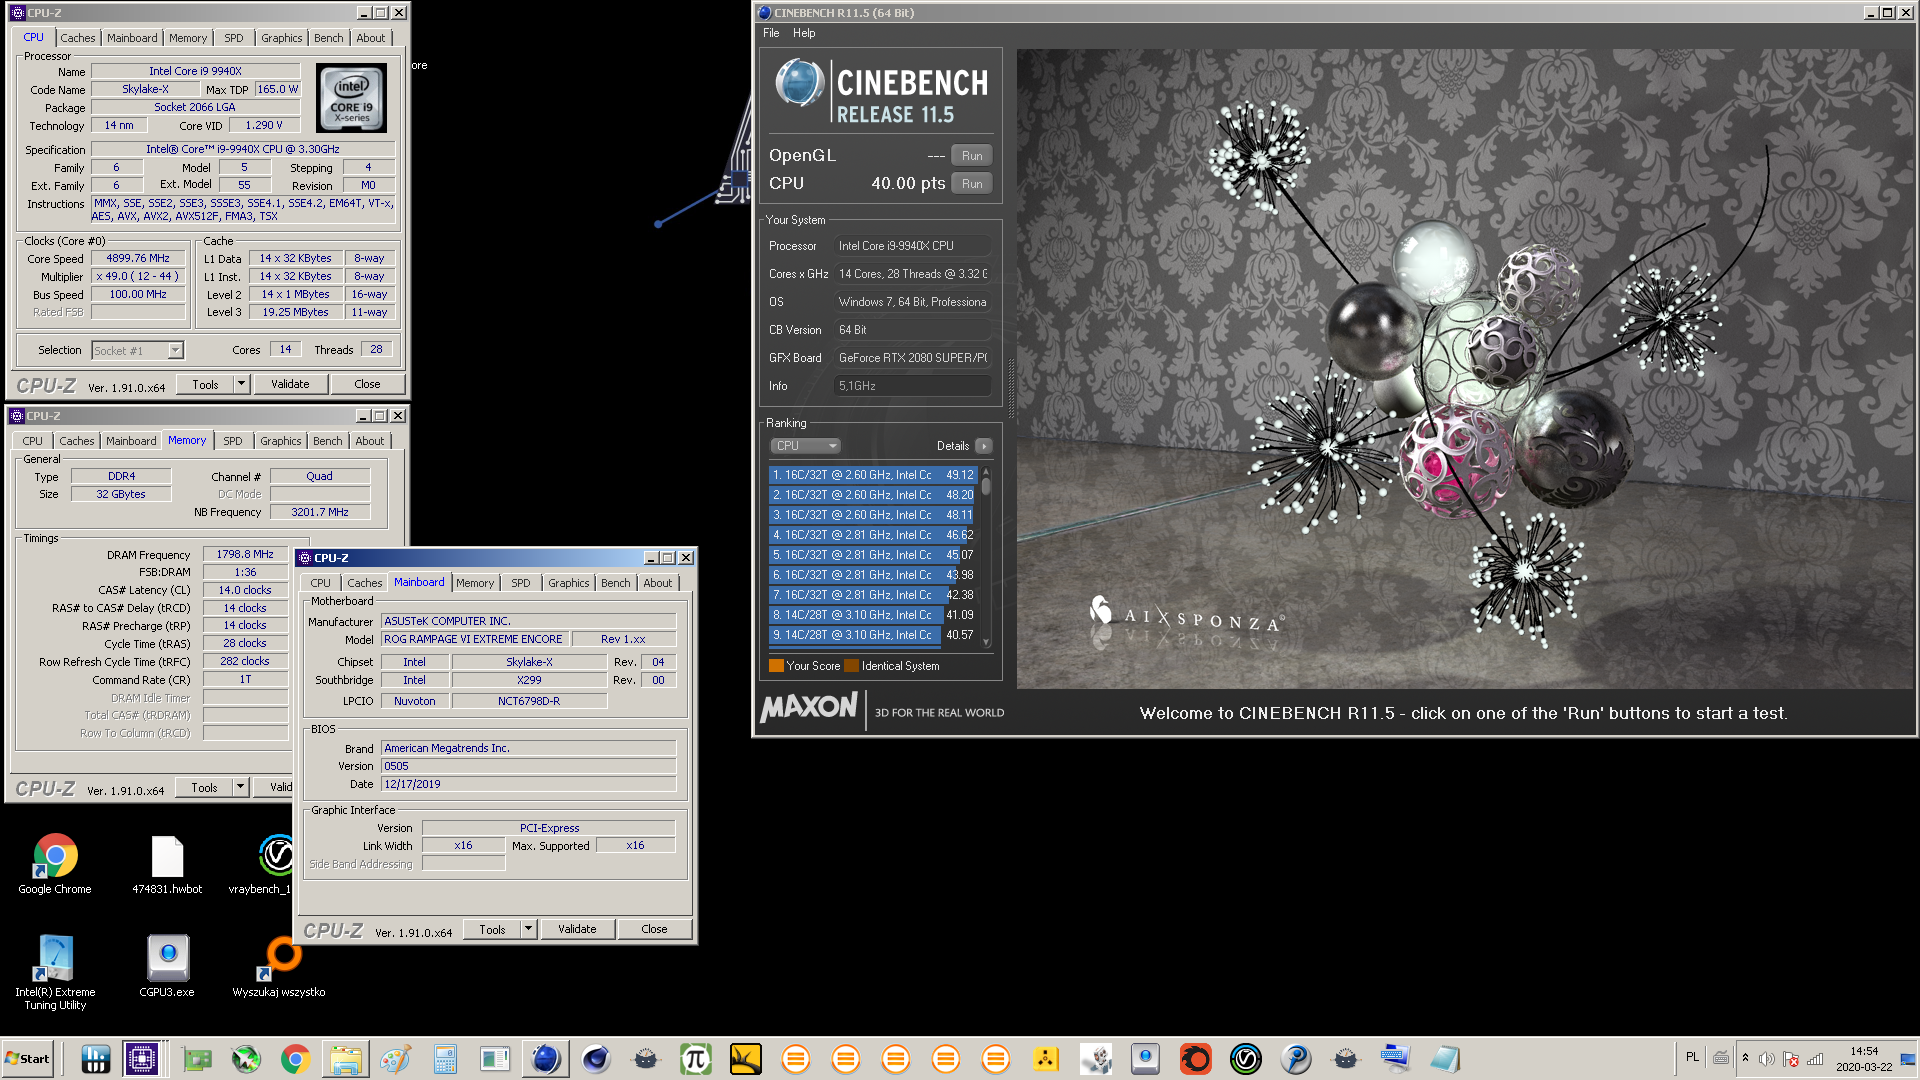This screenshot has height=1080, width=1920.
Task: Click ranking list scroll-up arrow
Action: (986, 471)
